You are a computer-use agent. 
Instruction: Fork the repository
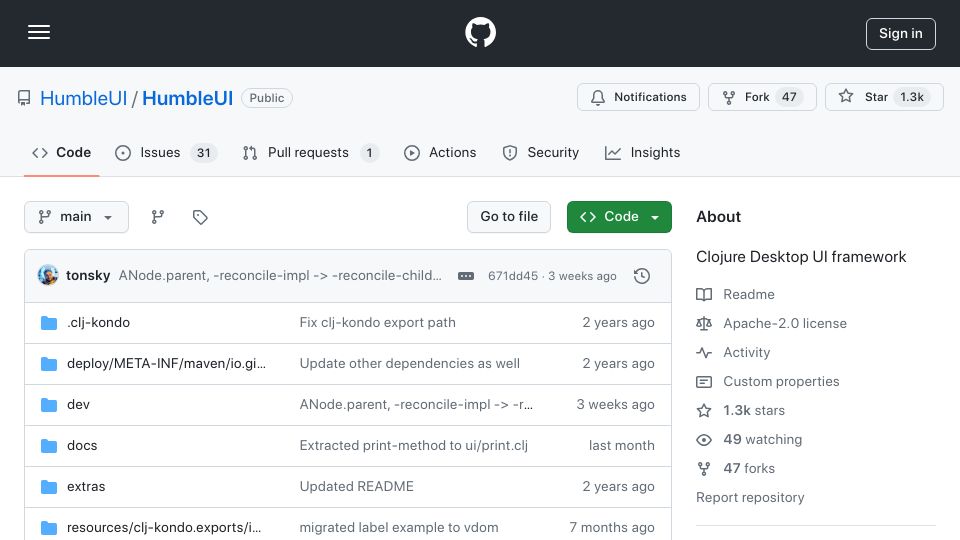tap(762, 97)
